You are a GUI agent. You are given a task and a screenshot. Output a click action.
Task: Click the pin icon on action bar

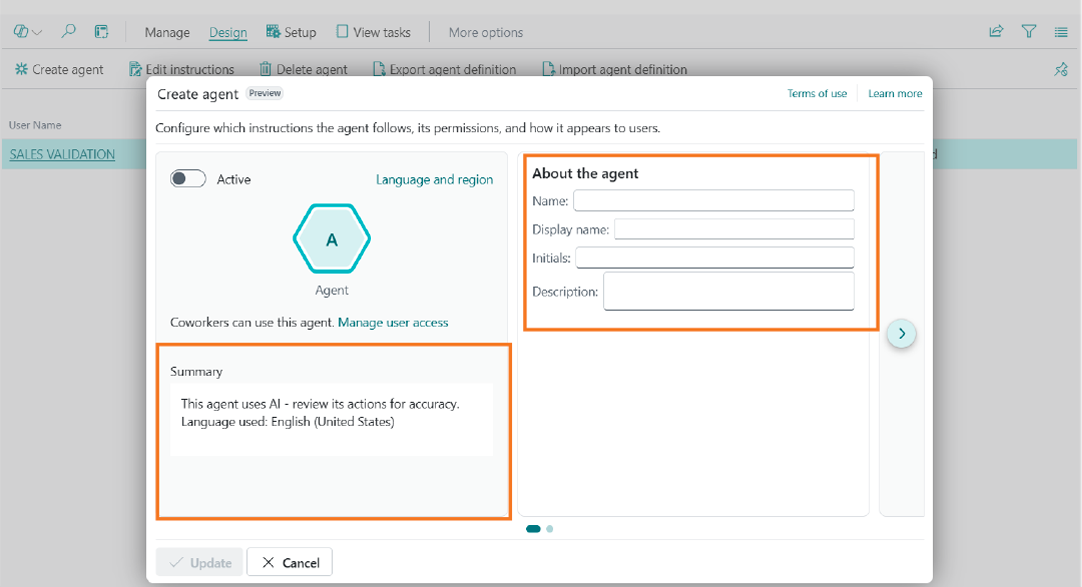pyautogui.click(x=1061, y=70)
